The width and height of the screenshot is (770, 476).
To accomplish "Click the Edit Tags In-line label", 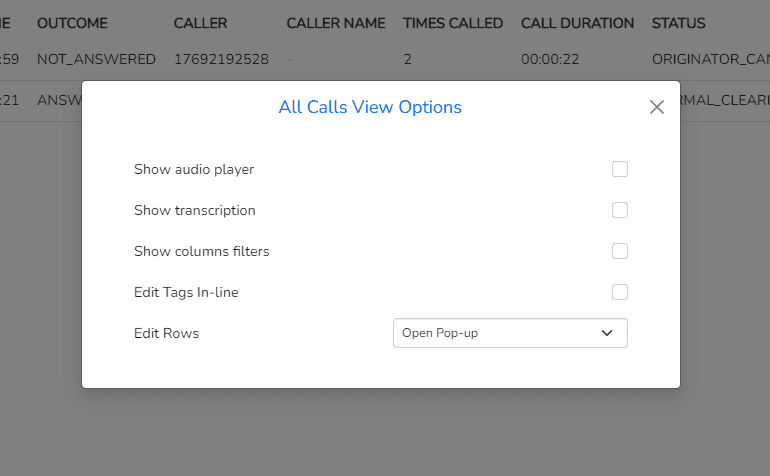I will pyautogui.click(x=186, y=292).
